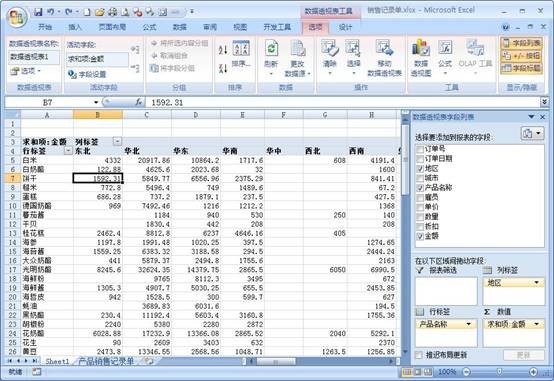Click 更改数据源 change data source
Screen dimensions: 554x381
[x=297, y=58]
